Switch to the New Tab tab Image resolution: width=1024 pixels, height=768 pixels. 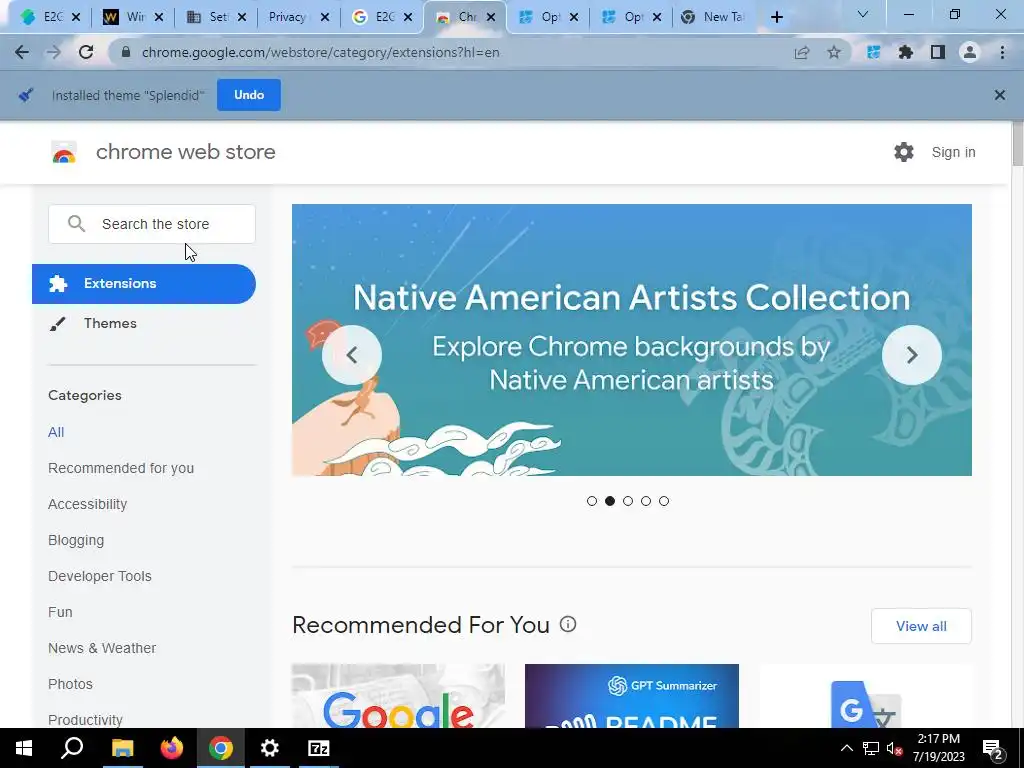coord(715,18)
